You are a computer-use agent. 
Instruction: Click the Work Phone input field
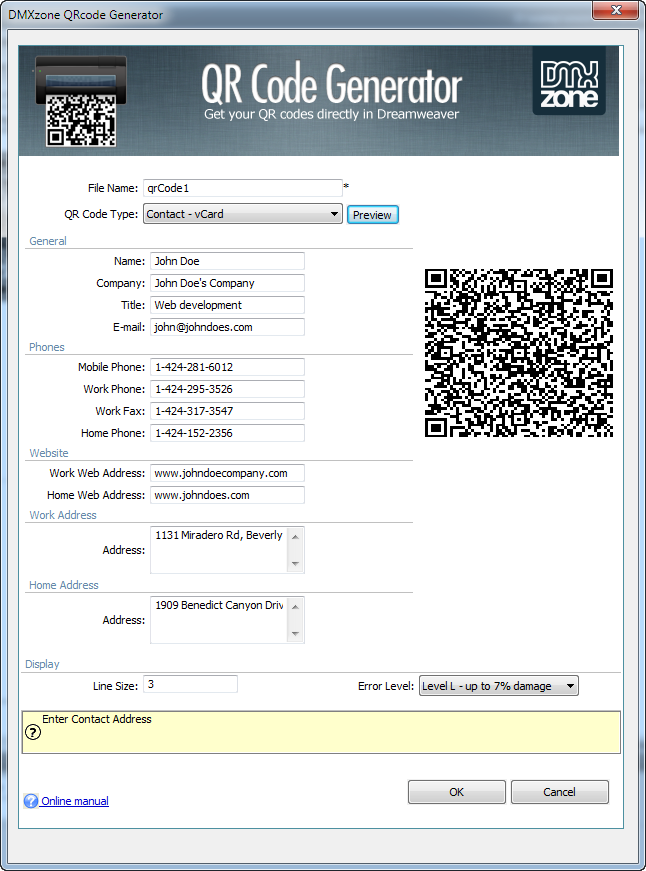tap(227, 389)
